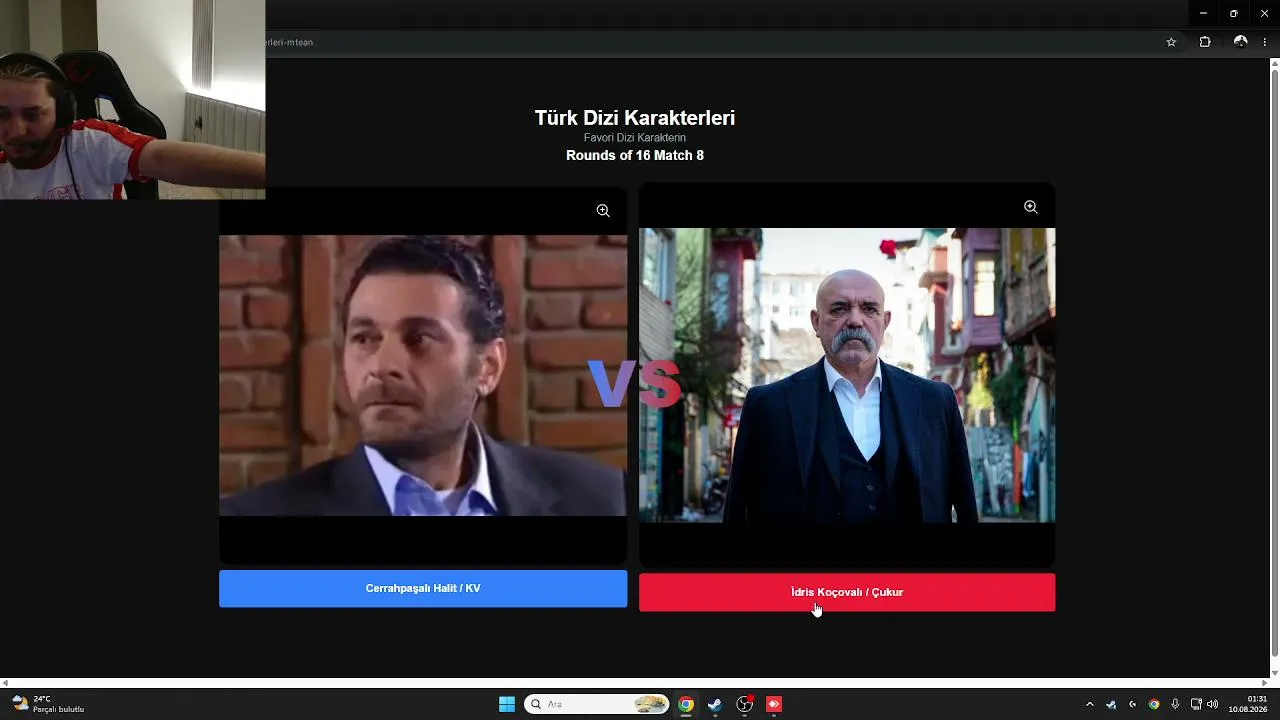
Task: Click the vertical page scrollbar
Action: click(1274, 363)
